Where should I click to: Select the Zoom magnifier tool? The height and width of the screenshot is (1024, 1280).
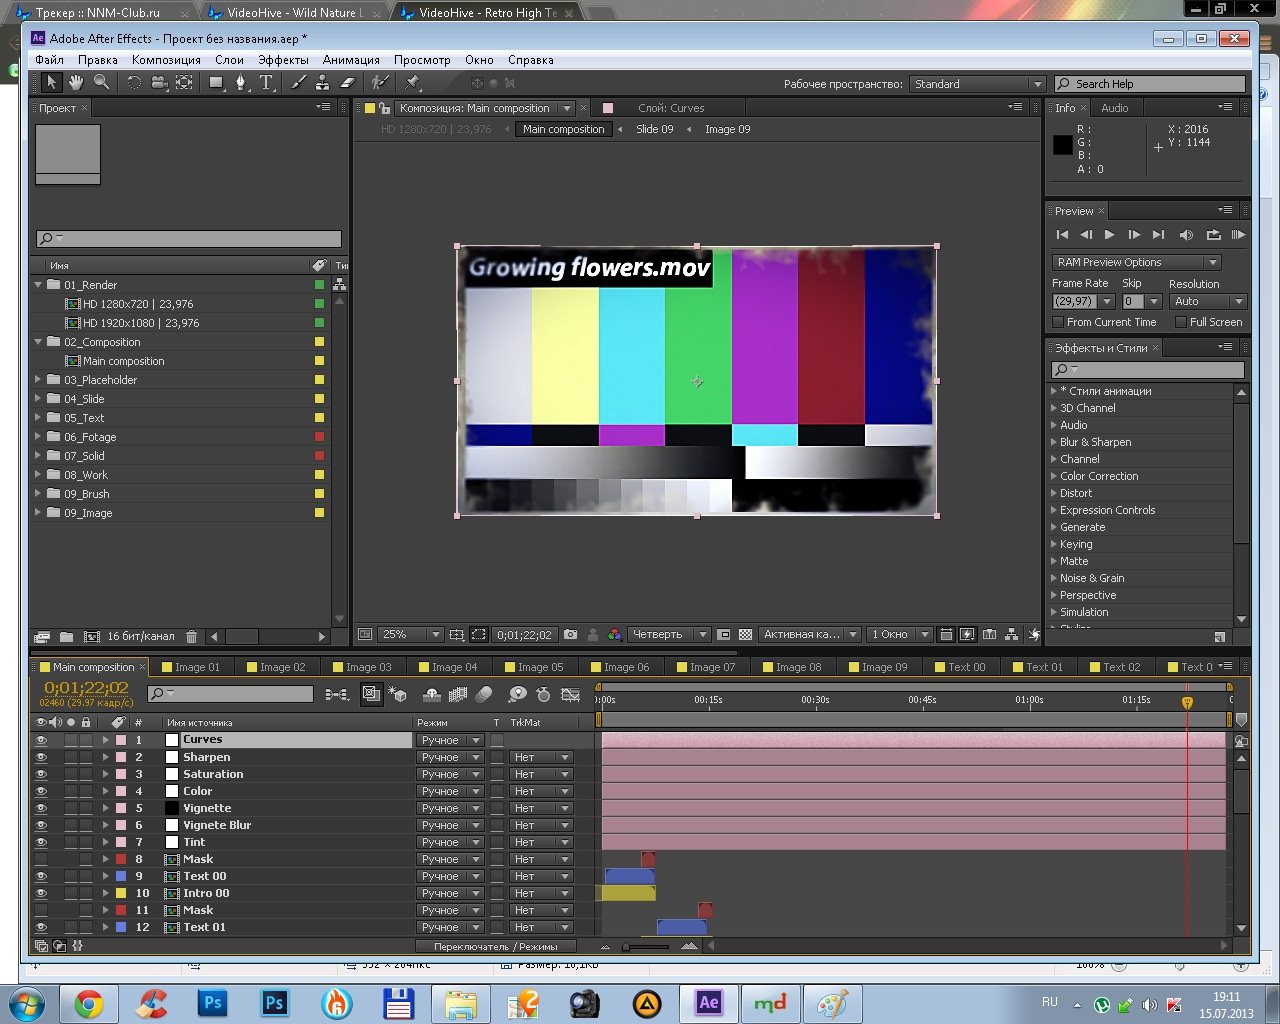coord(101,83)
